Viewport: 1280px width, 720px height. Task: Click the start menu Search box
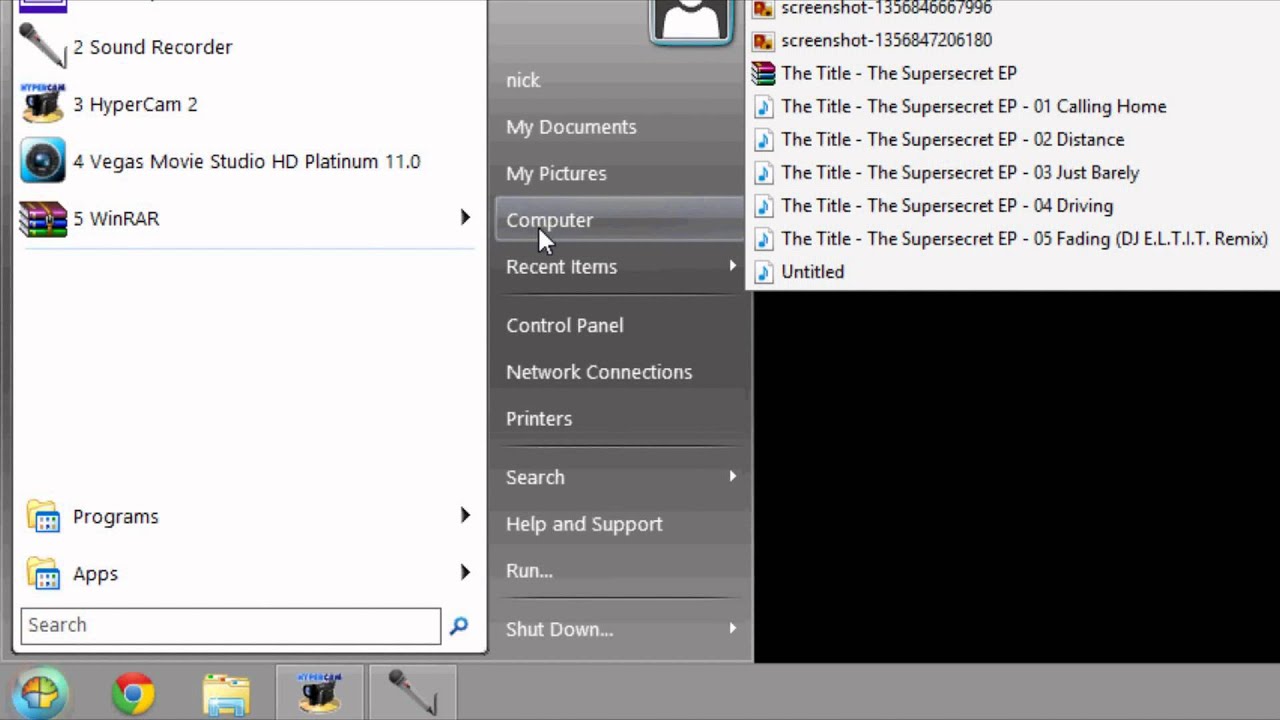(x=230, y=626)
